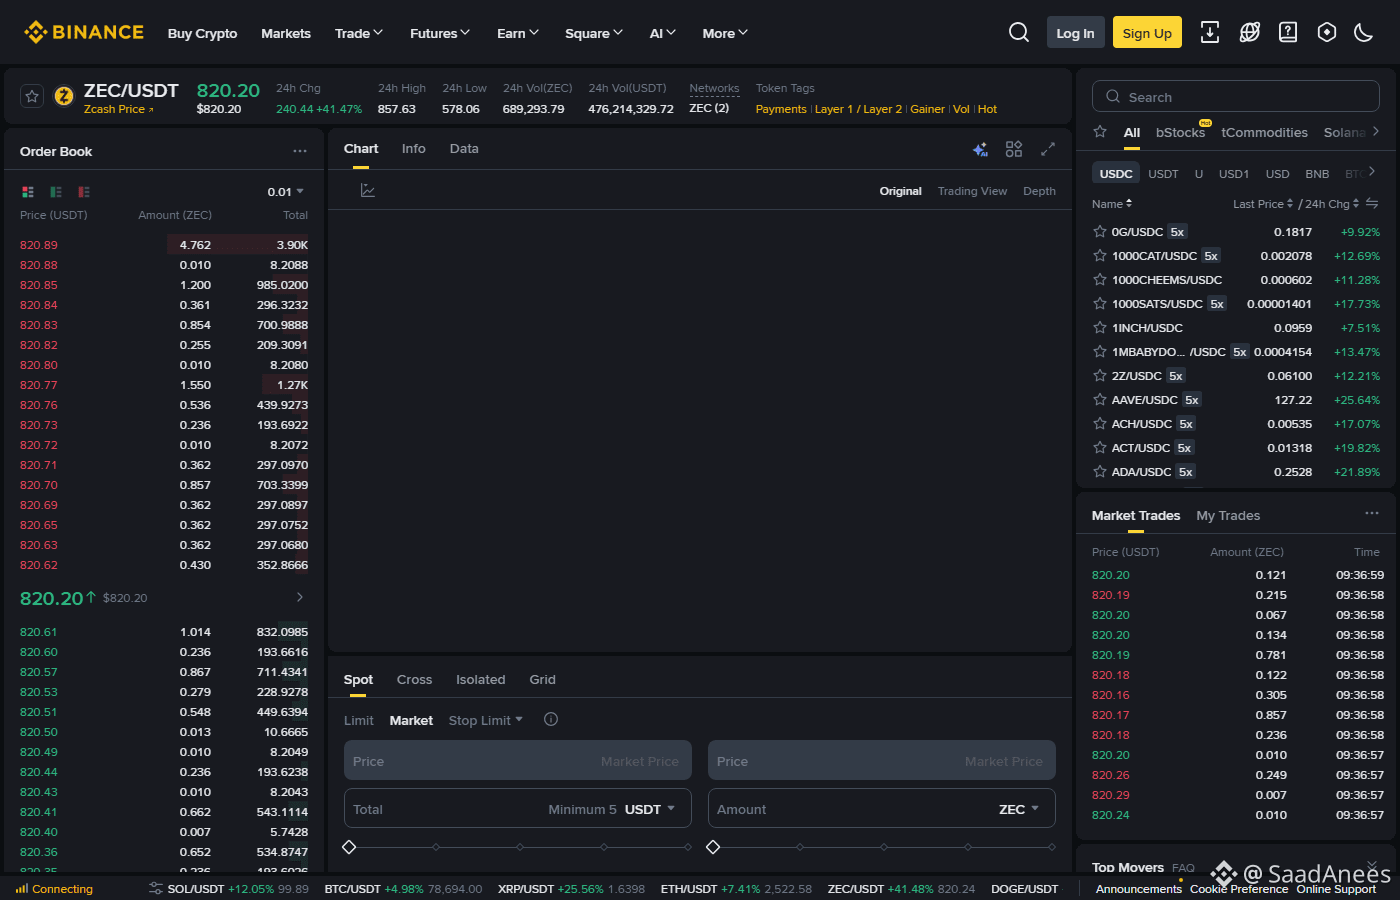
Task: Open Zcash Price link
Action: pyautogui.click(x=118, y=109)
